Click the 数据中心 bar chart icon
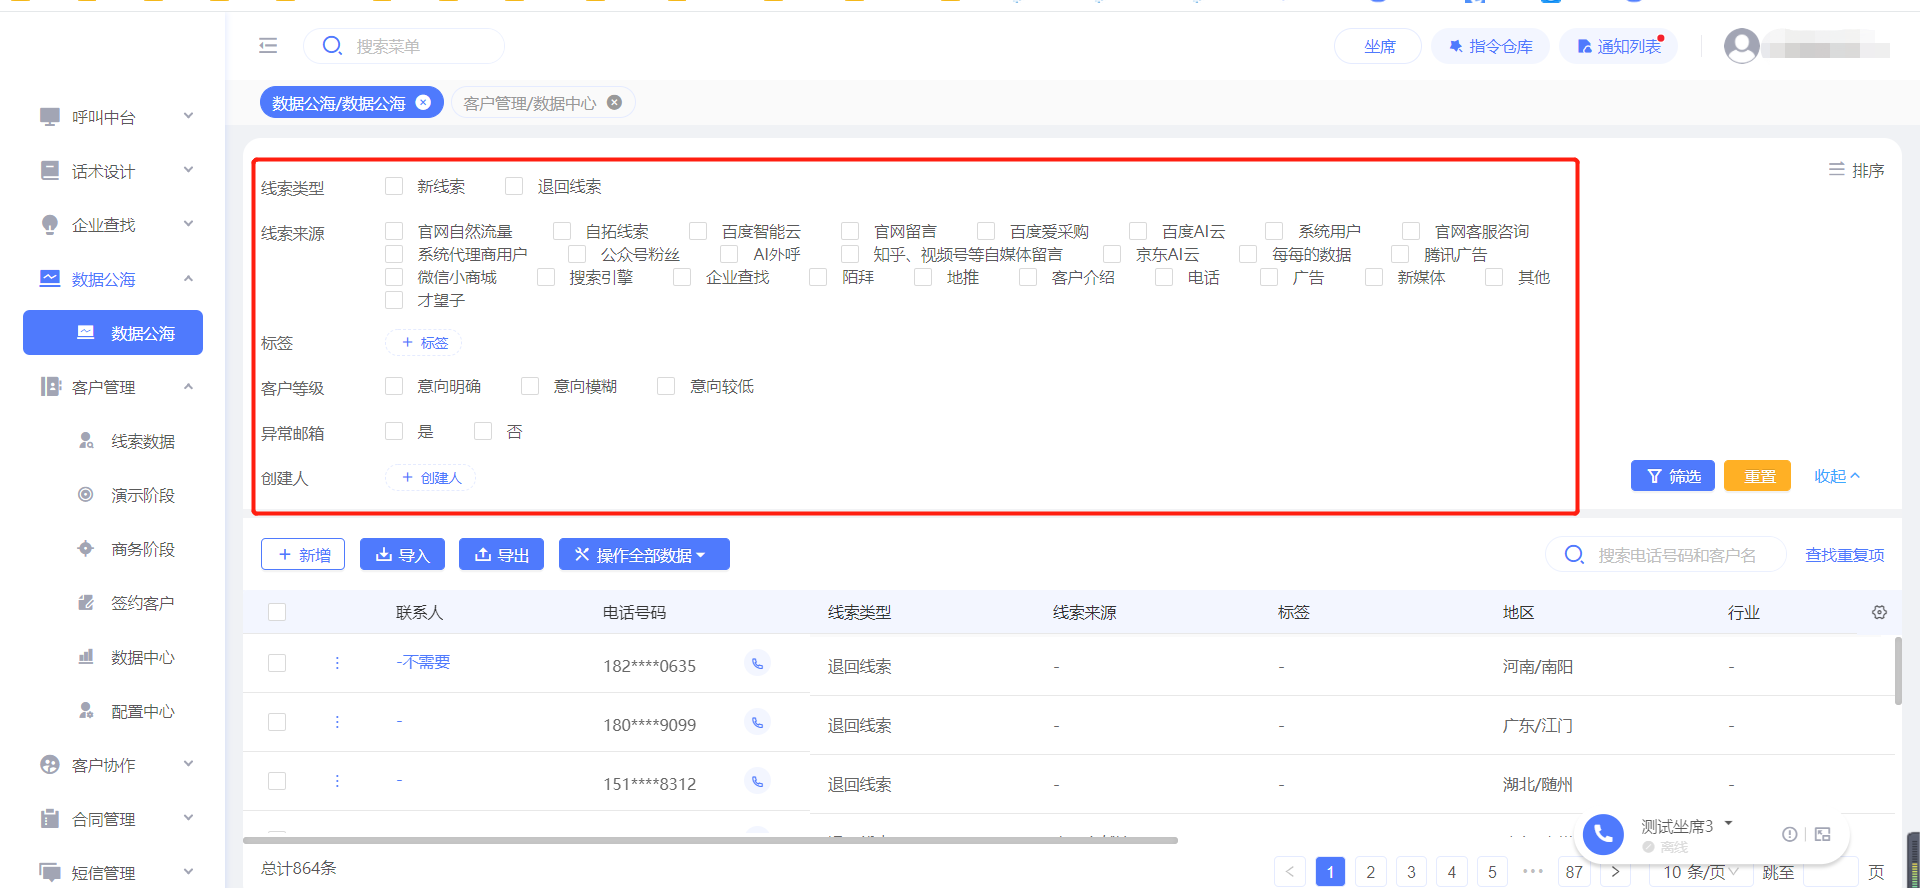This screenshot has width=1920, height=888. pyautogui.click(x=86, y=656)
